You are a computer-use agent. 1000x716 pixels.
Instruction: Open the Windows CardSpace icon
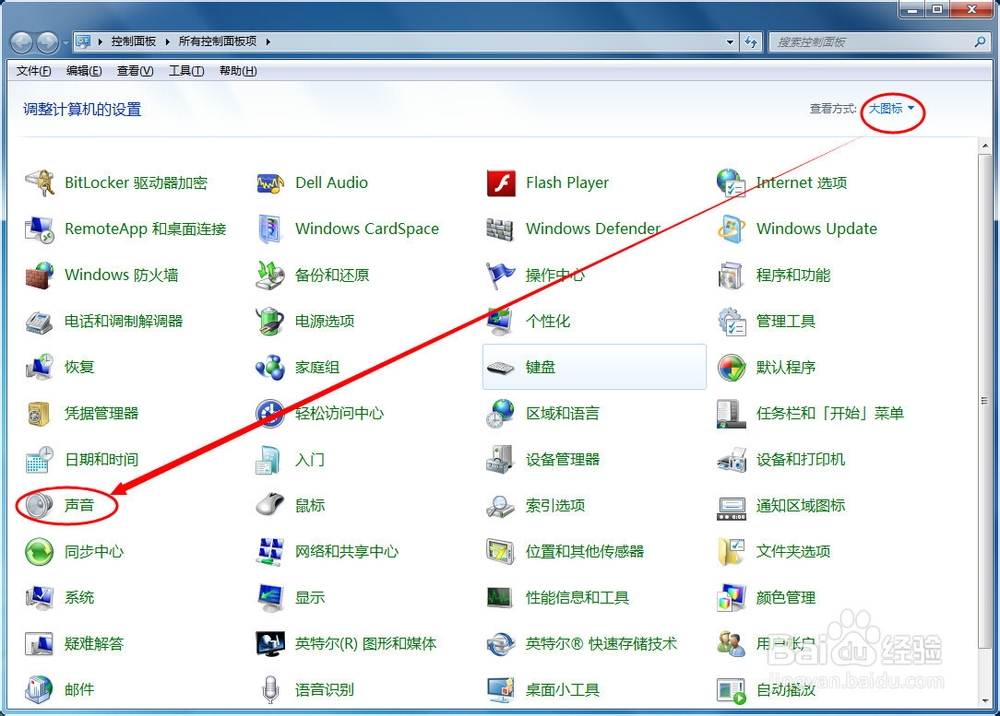(270, 229)
